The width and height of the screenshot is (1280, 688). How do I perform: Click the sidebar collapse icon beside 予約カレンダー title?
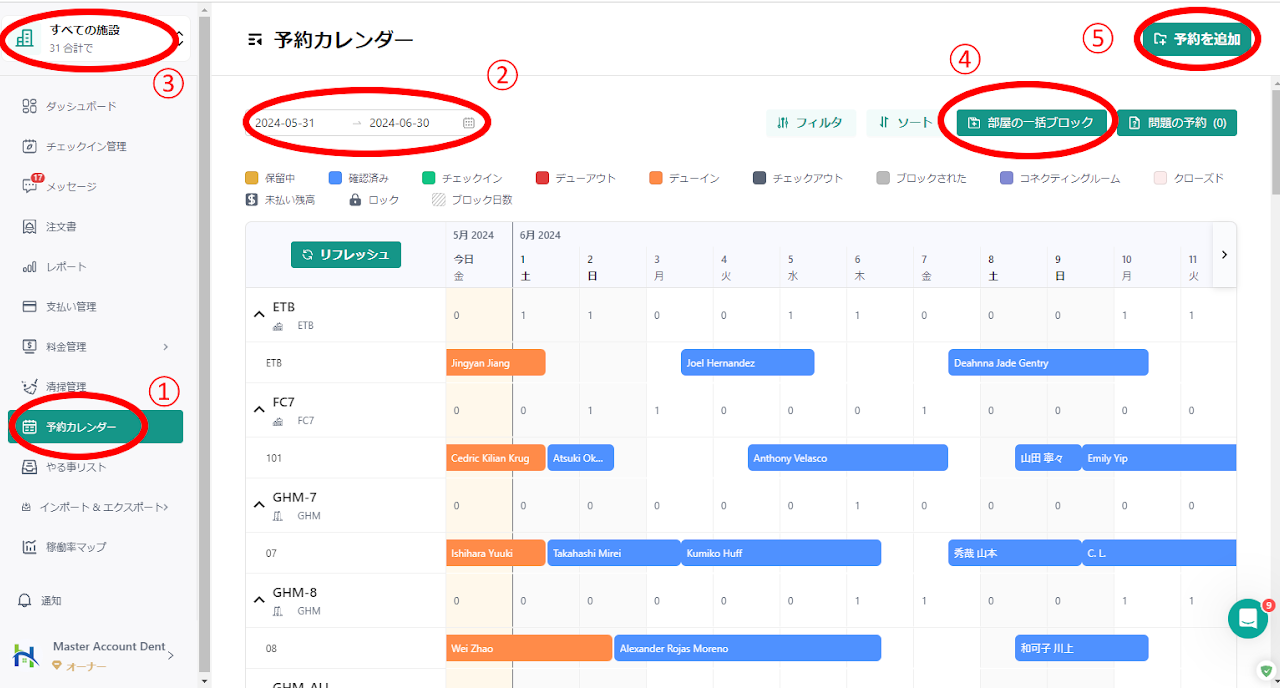coord(256,40)
